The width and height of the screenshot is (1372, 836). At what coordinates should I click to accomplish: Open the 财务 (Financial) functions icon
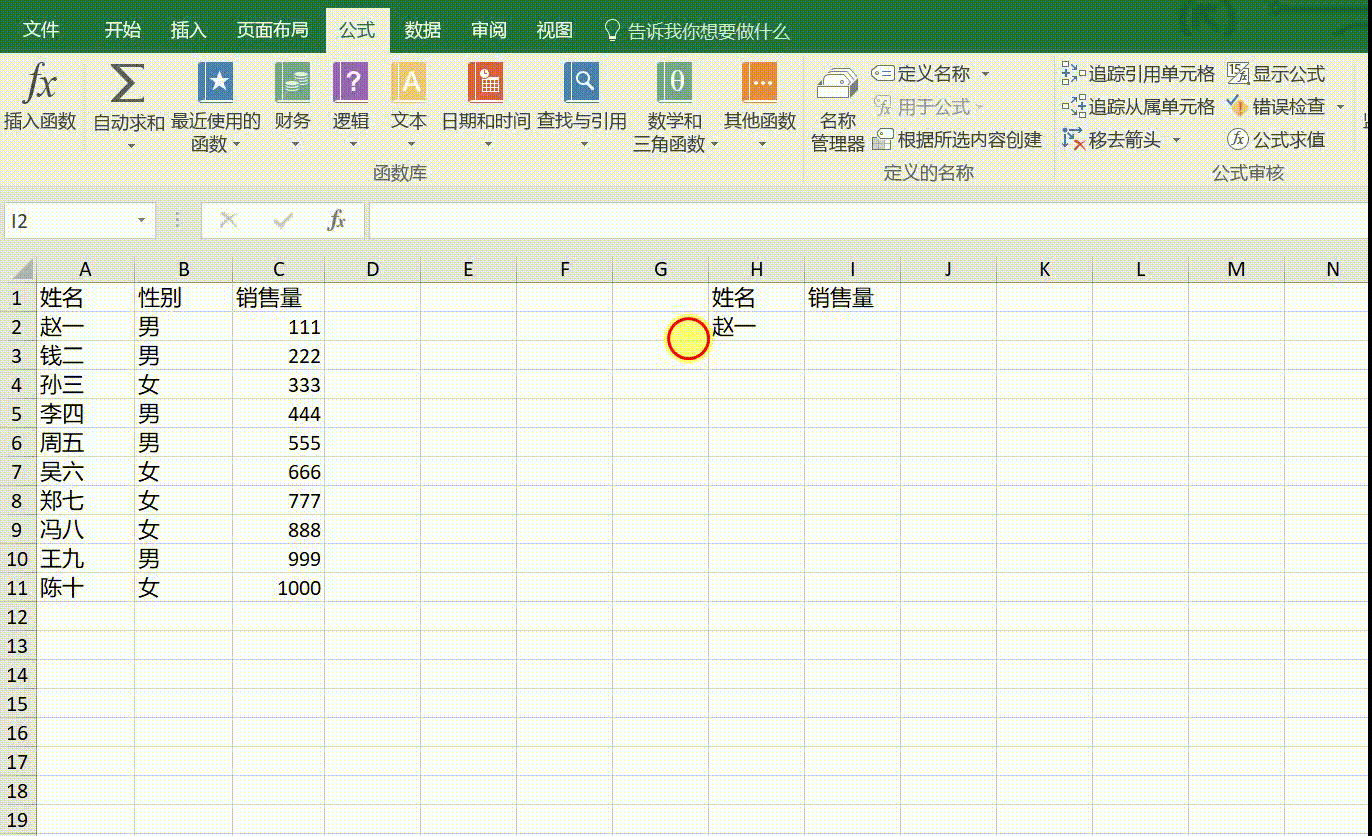[x=293, y=82]
